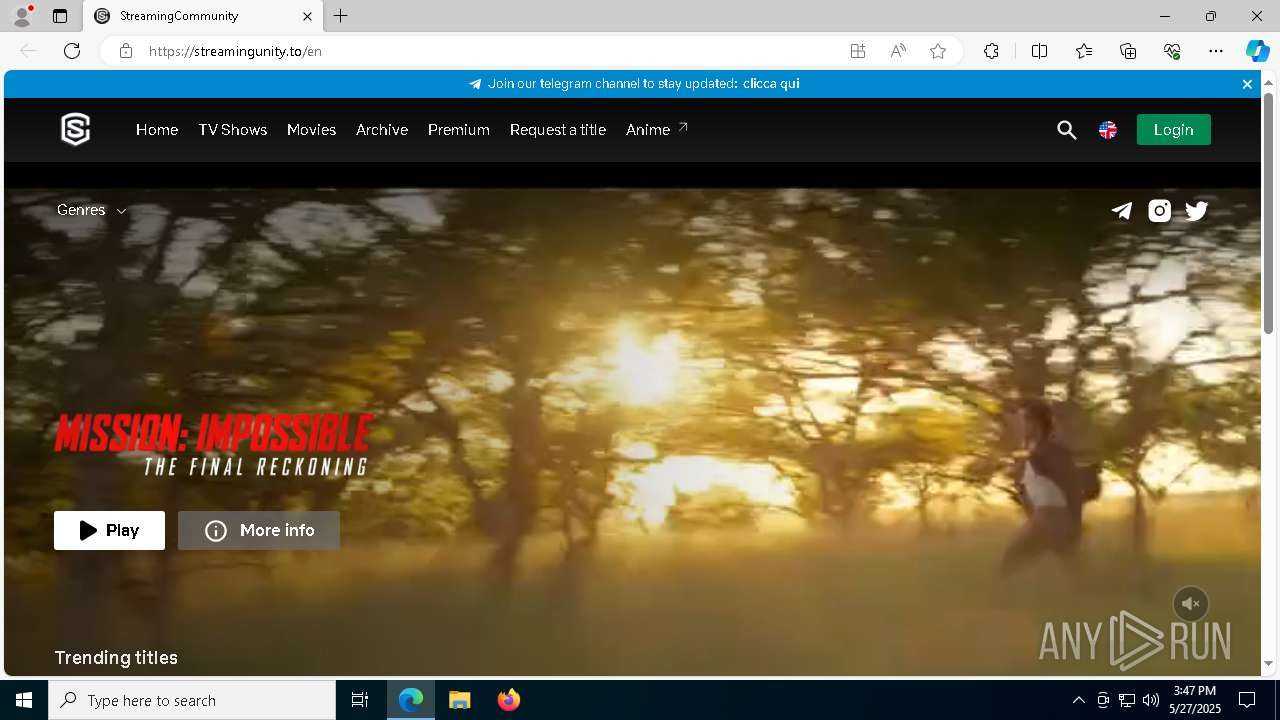Image resolution: width=1280 pixels, height=720 pixels.
Task: Open Request a title page
Action: tap(558, 130)
